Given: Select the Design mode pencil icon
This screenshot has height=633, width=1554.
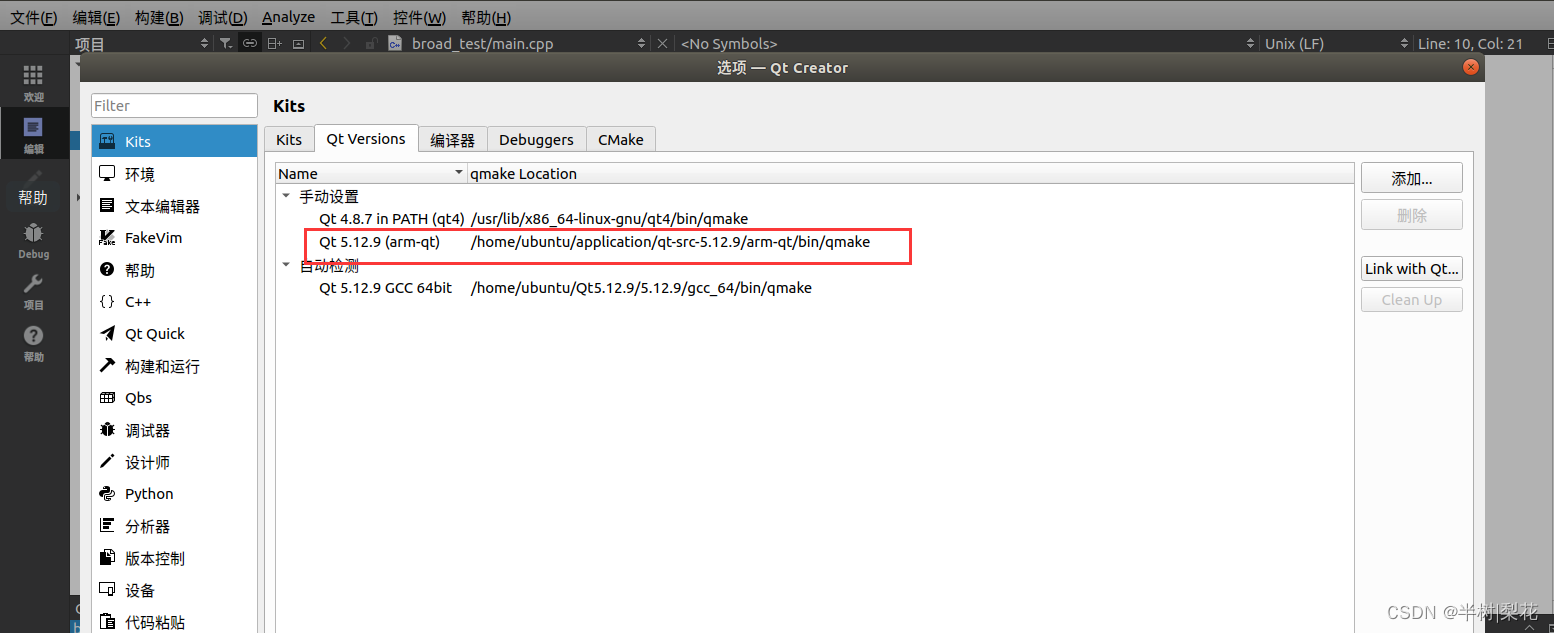Looking at the screenshot, I should pos(34,177).
